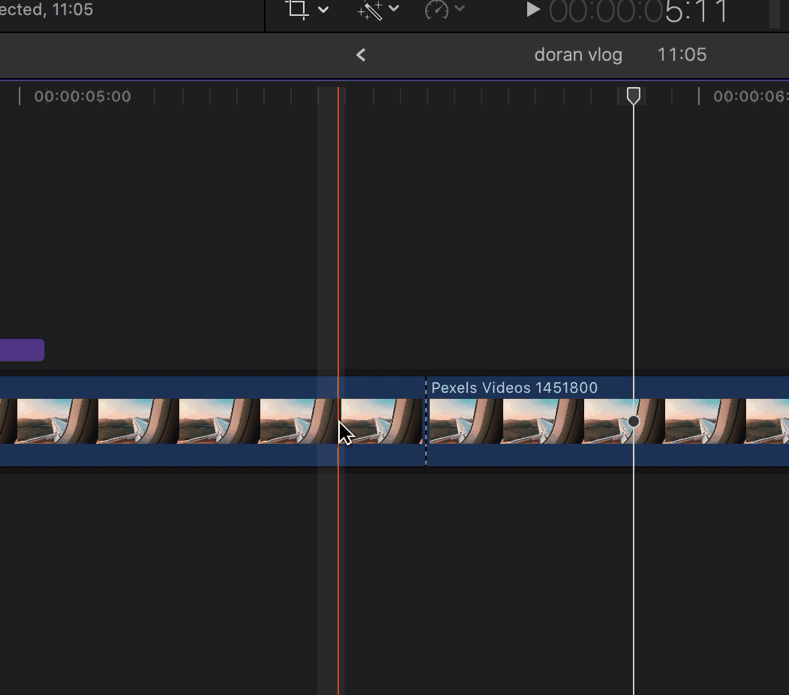789x695 pixels.
Task: Select the purple title clip
Action: point(22,350)
